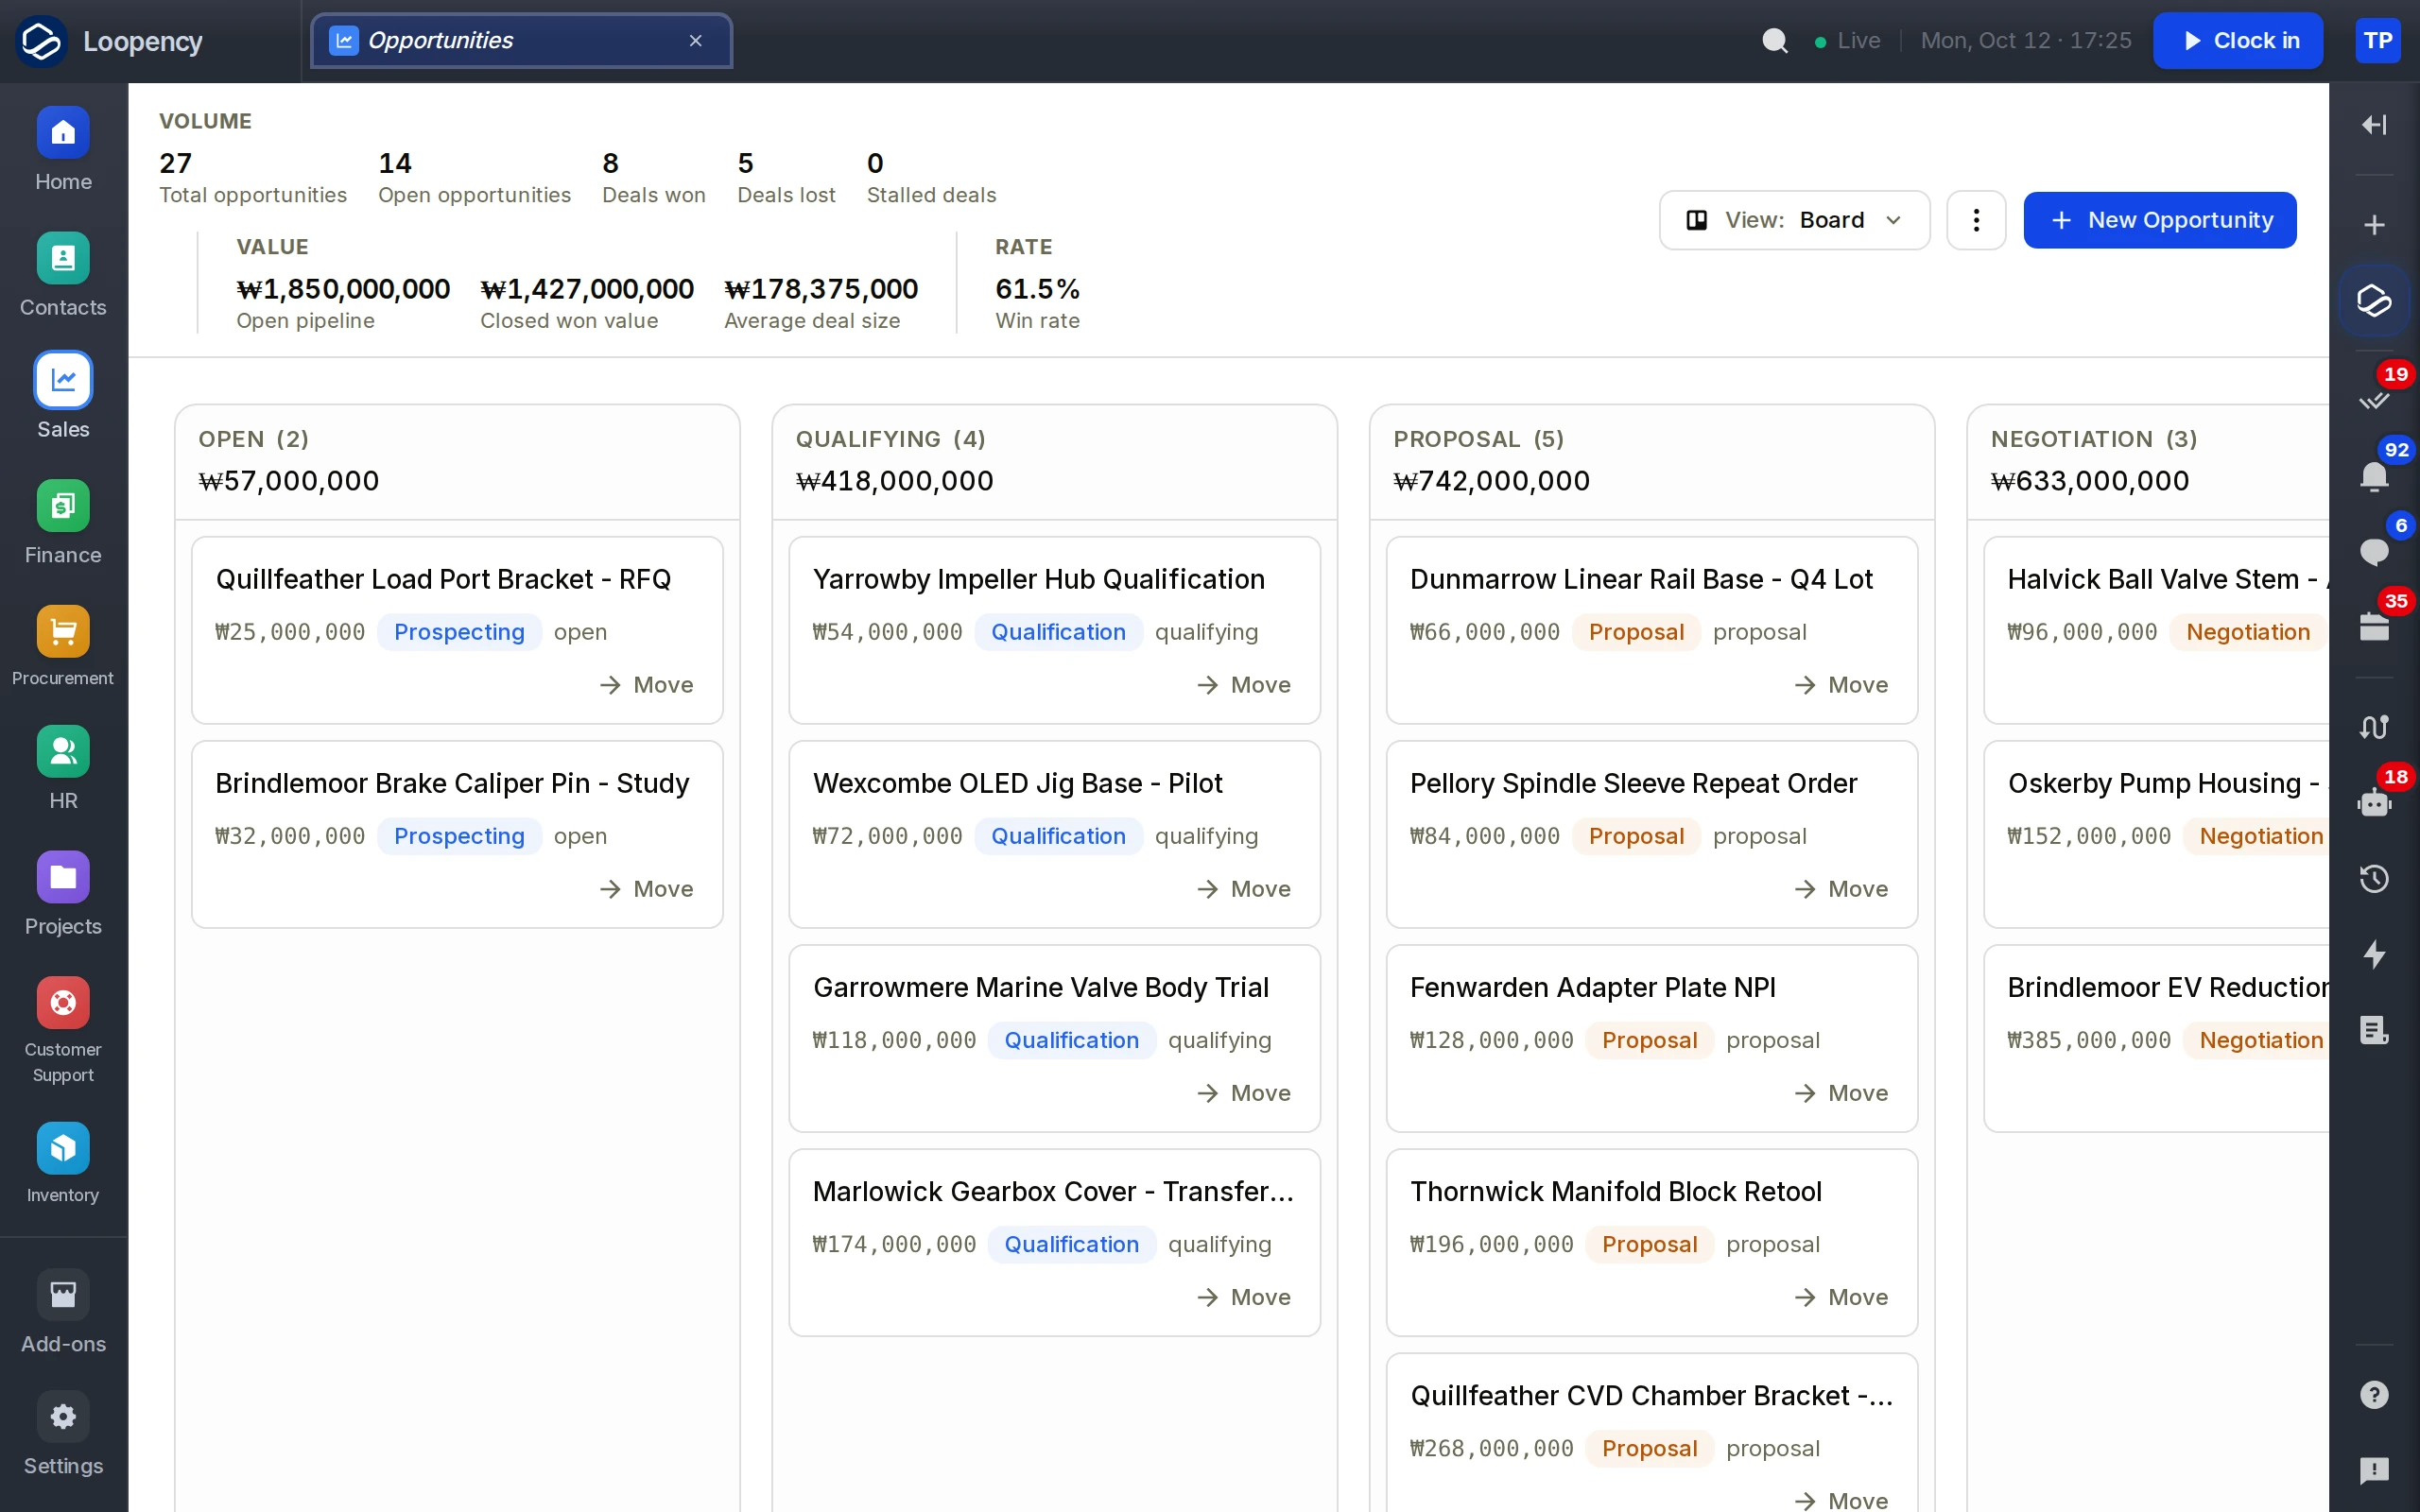The image size is (2420, 1512).
Task: Open the Finance module
Action: [63, 523]
